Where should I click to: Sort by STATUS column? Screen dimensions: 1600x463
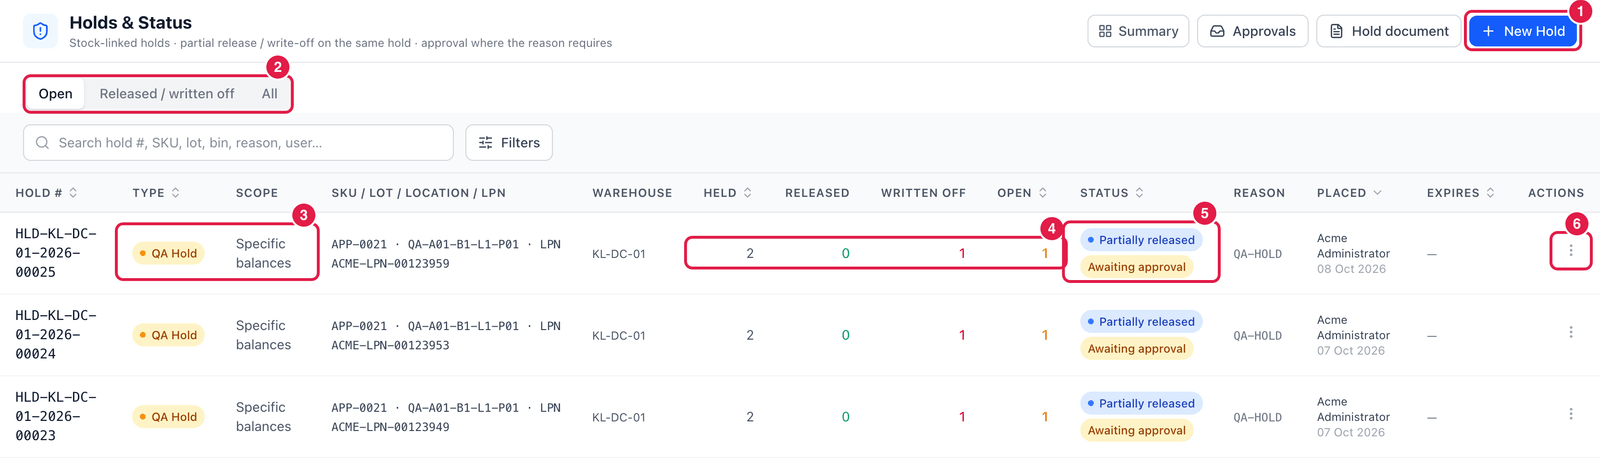click(x=1112, y=193)
